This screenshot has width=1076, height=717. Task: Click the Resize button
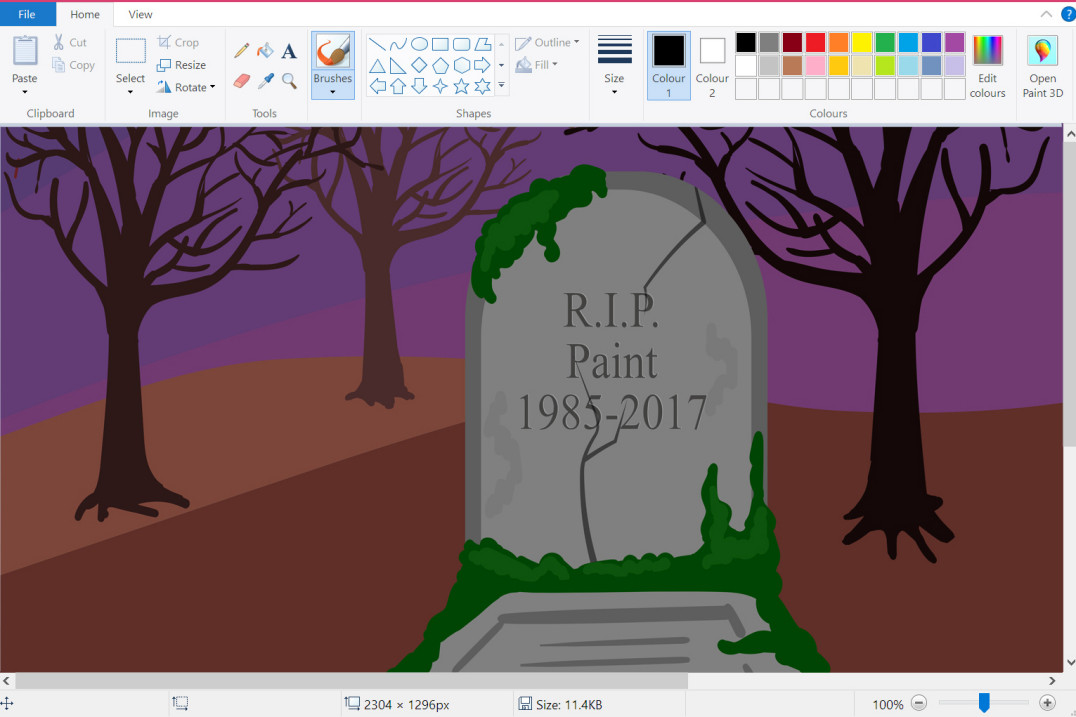click(181, 65)
